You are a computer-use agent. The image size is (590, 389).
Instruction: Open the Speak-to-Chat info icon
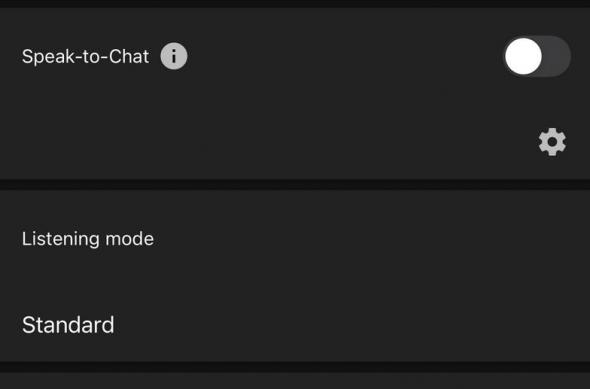(x=174, y=56)
